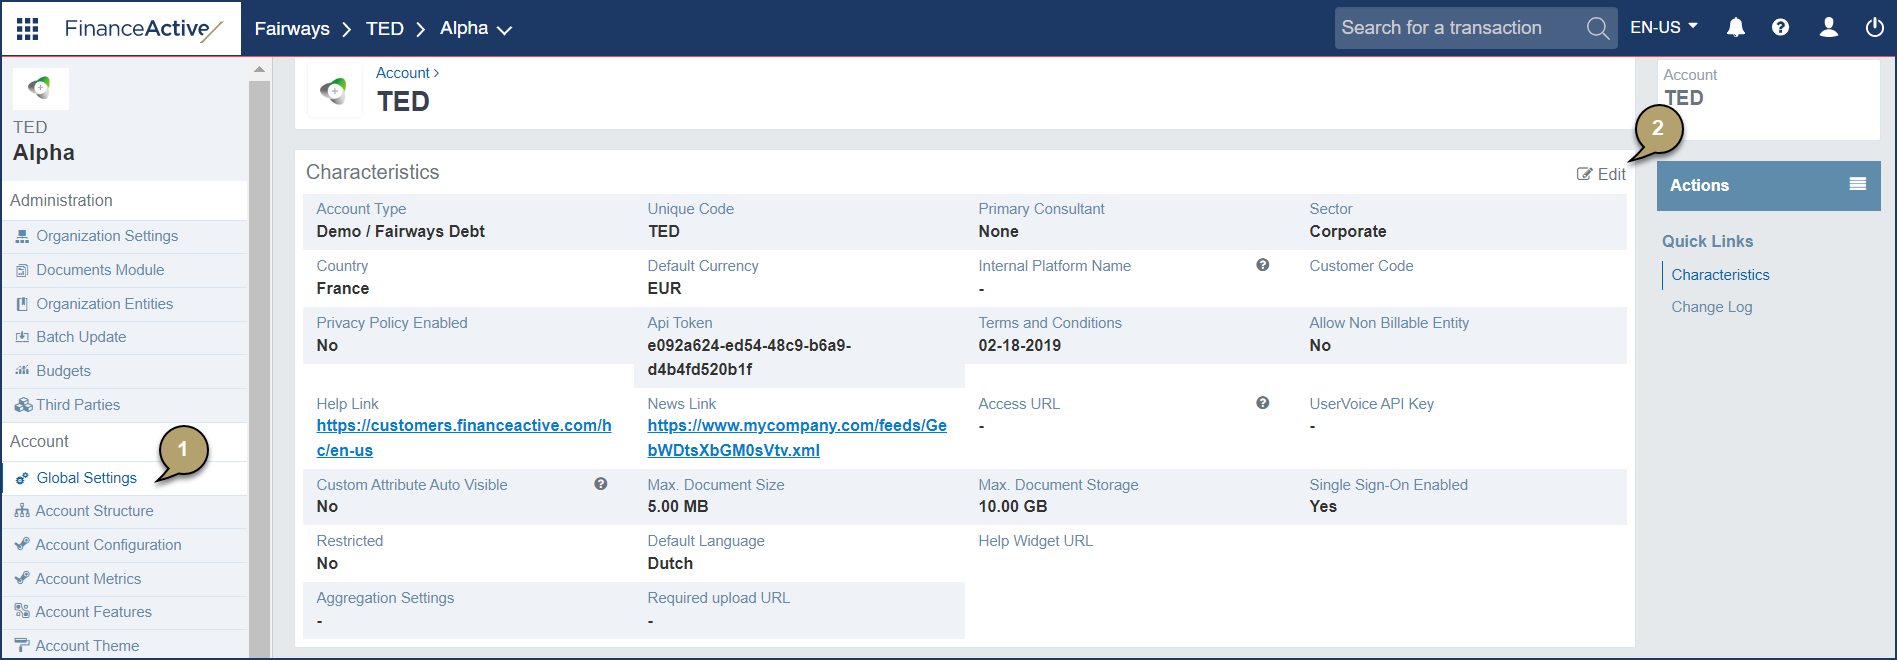This screenshot has height=660, width=1897.
Task: Click the search magnifier icon
Action: (1598, 28)
